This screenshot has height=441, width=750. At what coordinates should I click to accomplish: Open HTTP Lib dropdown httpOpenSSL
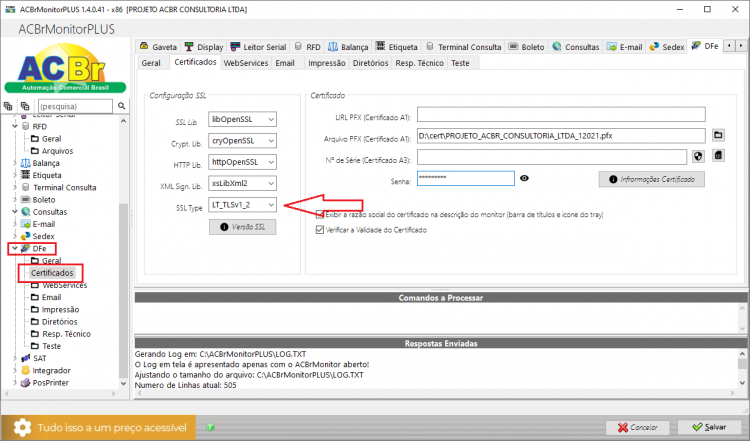pos(243,162)
